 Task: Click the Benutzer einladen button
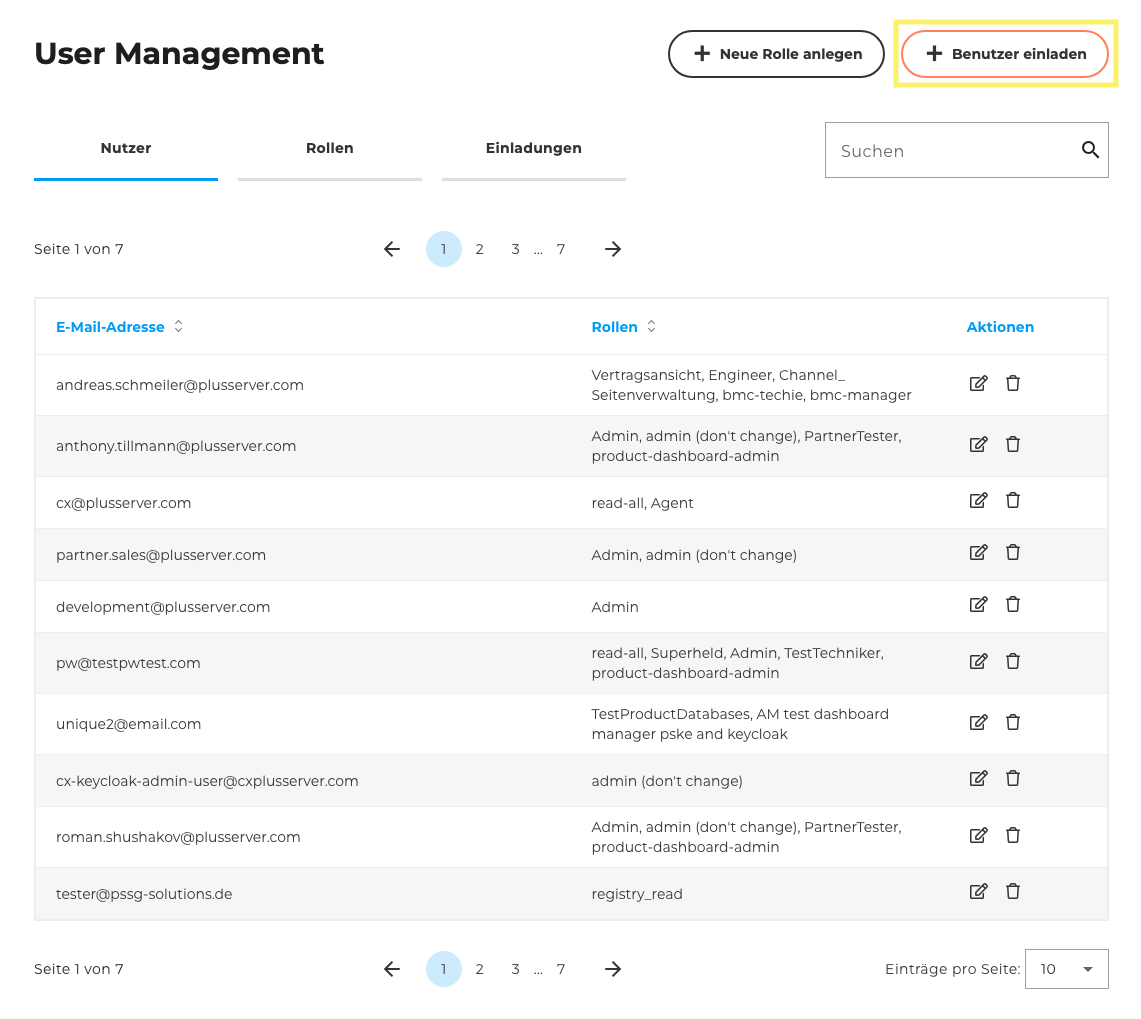[x=1004, y=54]
